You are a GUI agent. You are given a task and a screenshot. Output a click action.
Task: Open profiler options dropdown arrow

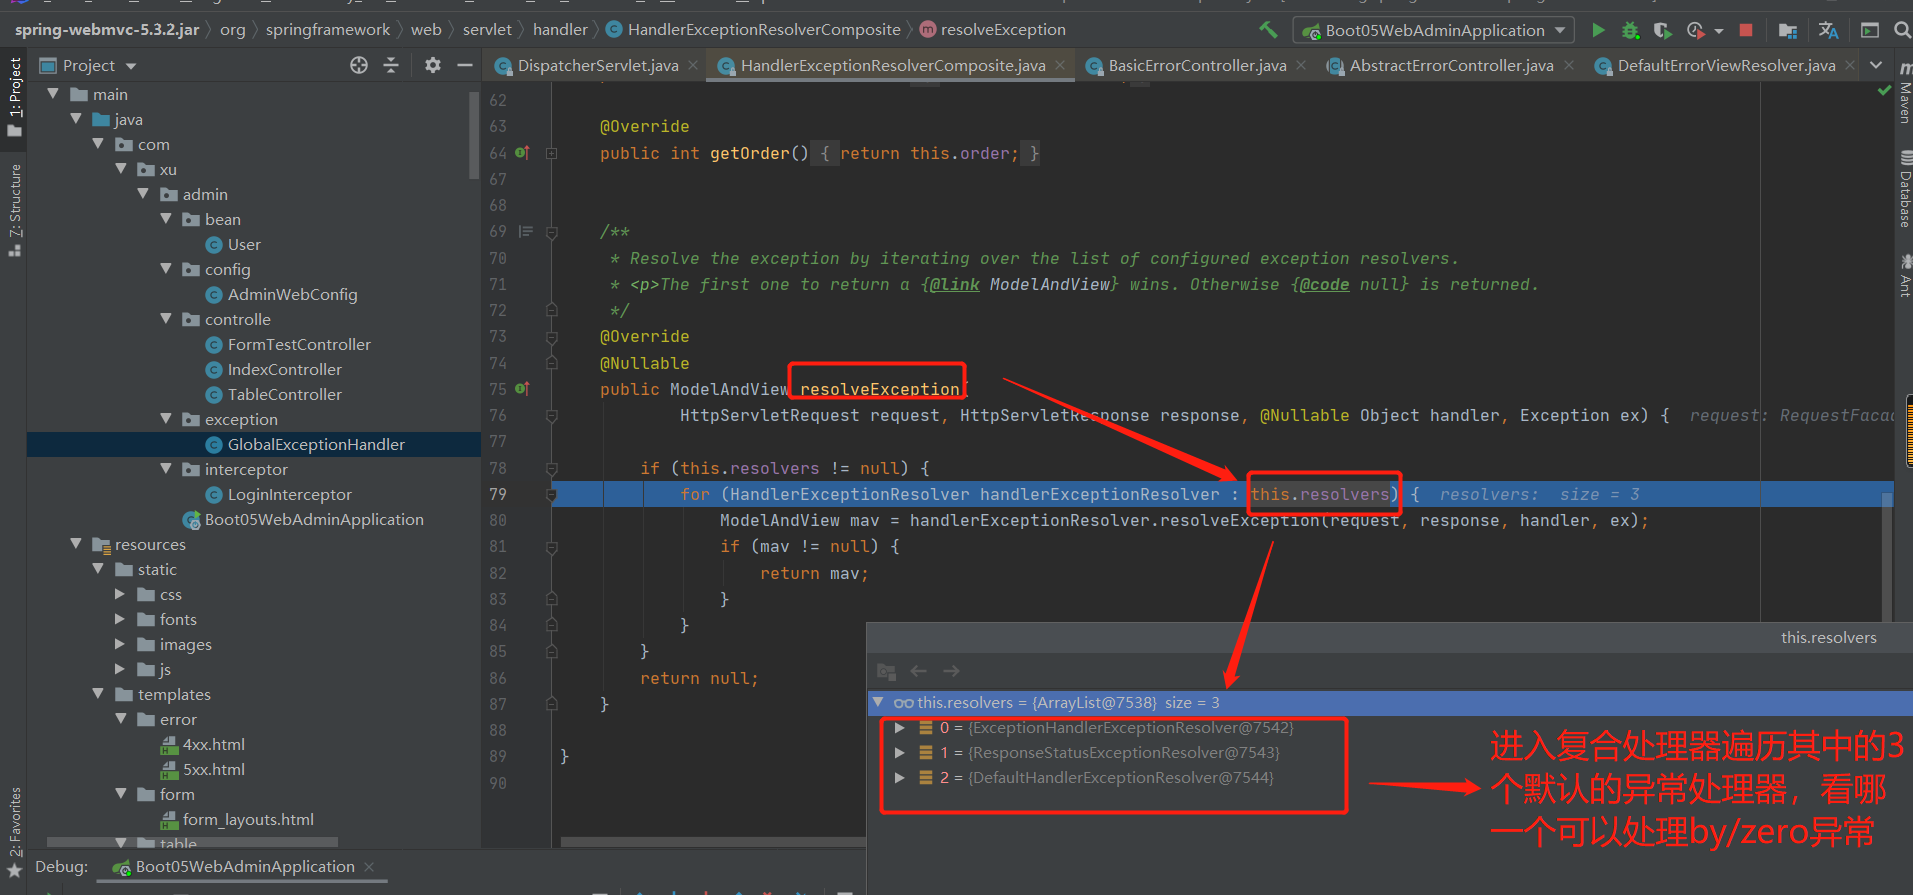pos(1719,31)
